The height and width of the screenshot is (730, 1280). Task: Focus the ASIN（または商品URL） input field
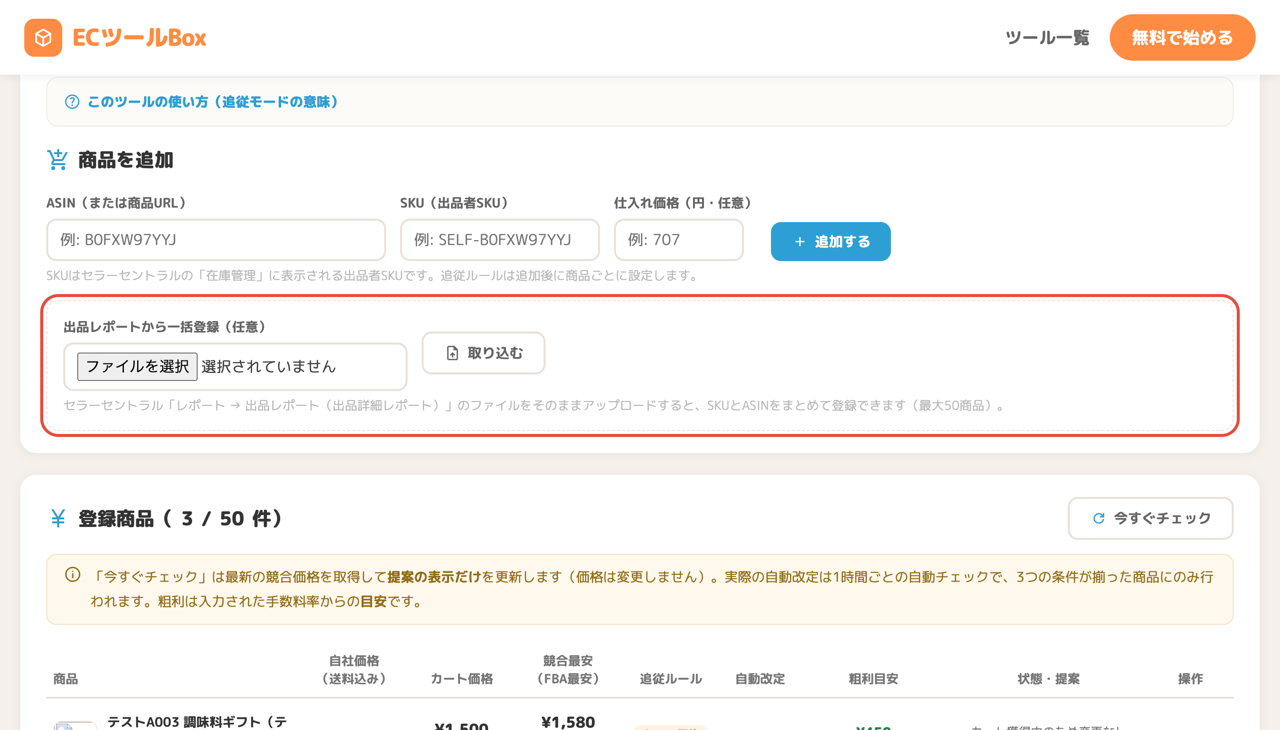point(216,240)
